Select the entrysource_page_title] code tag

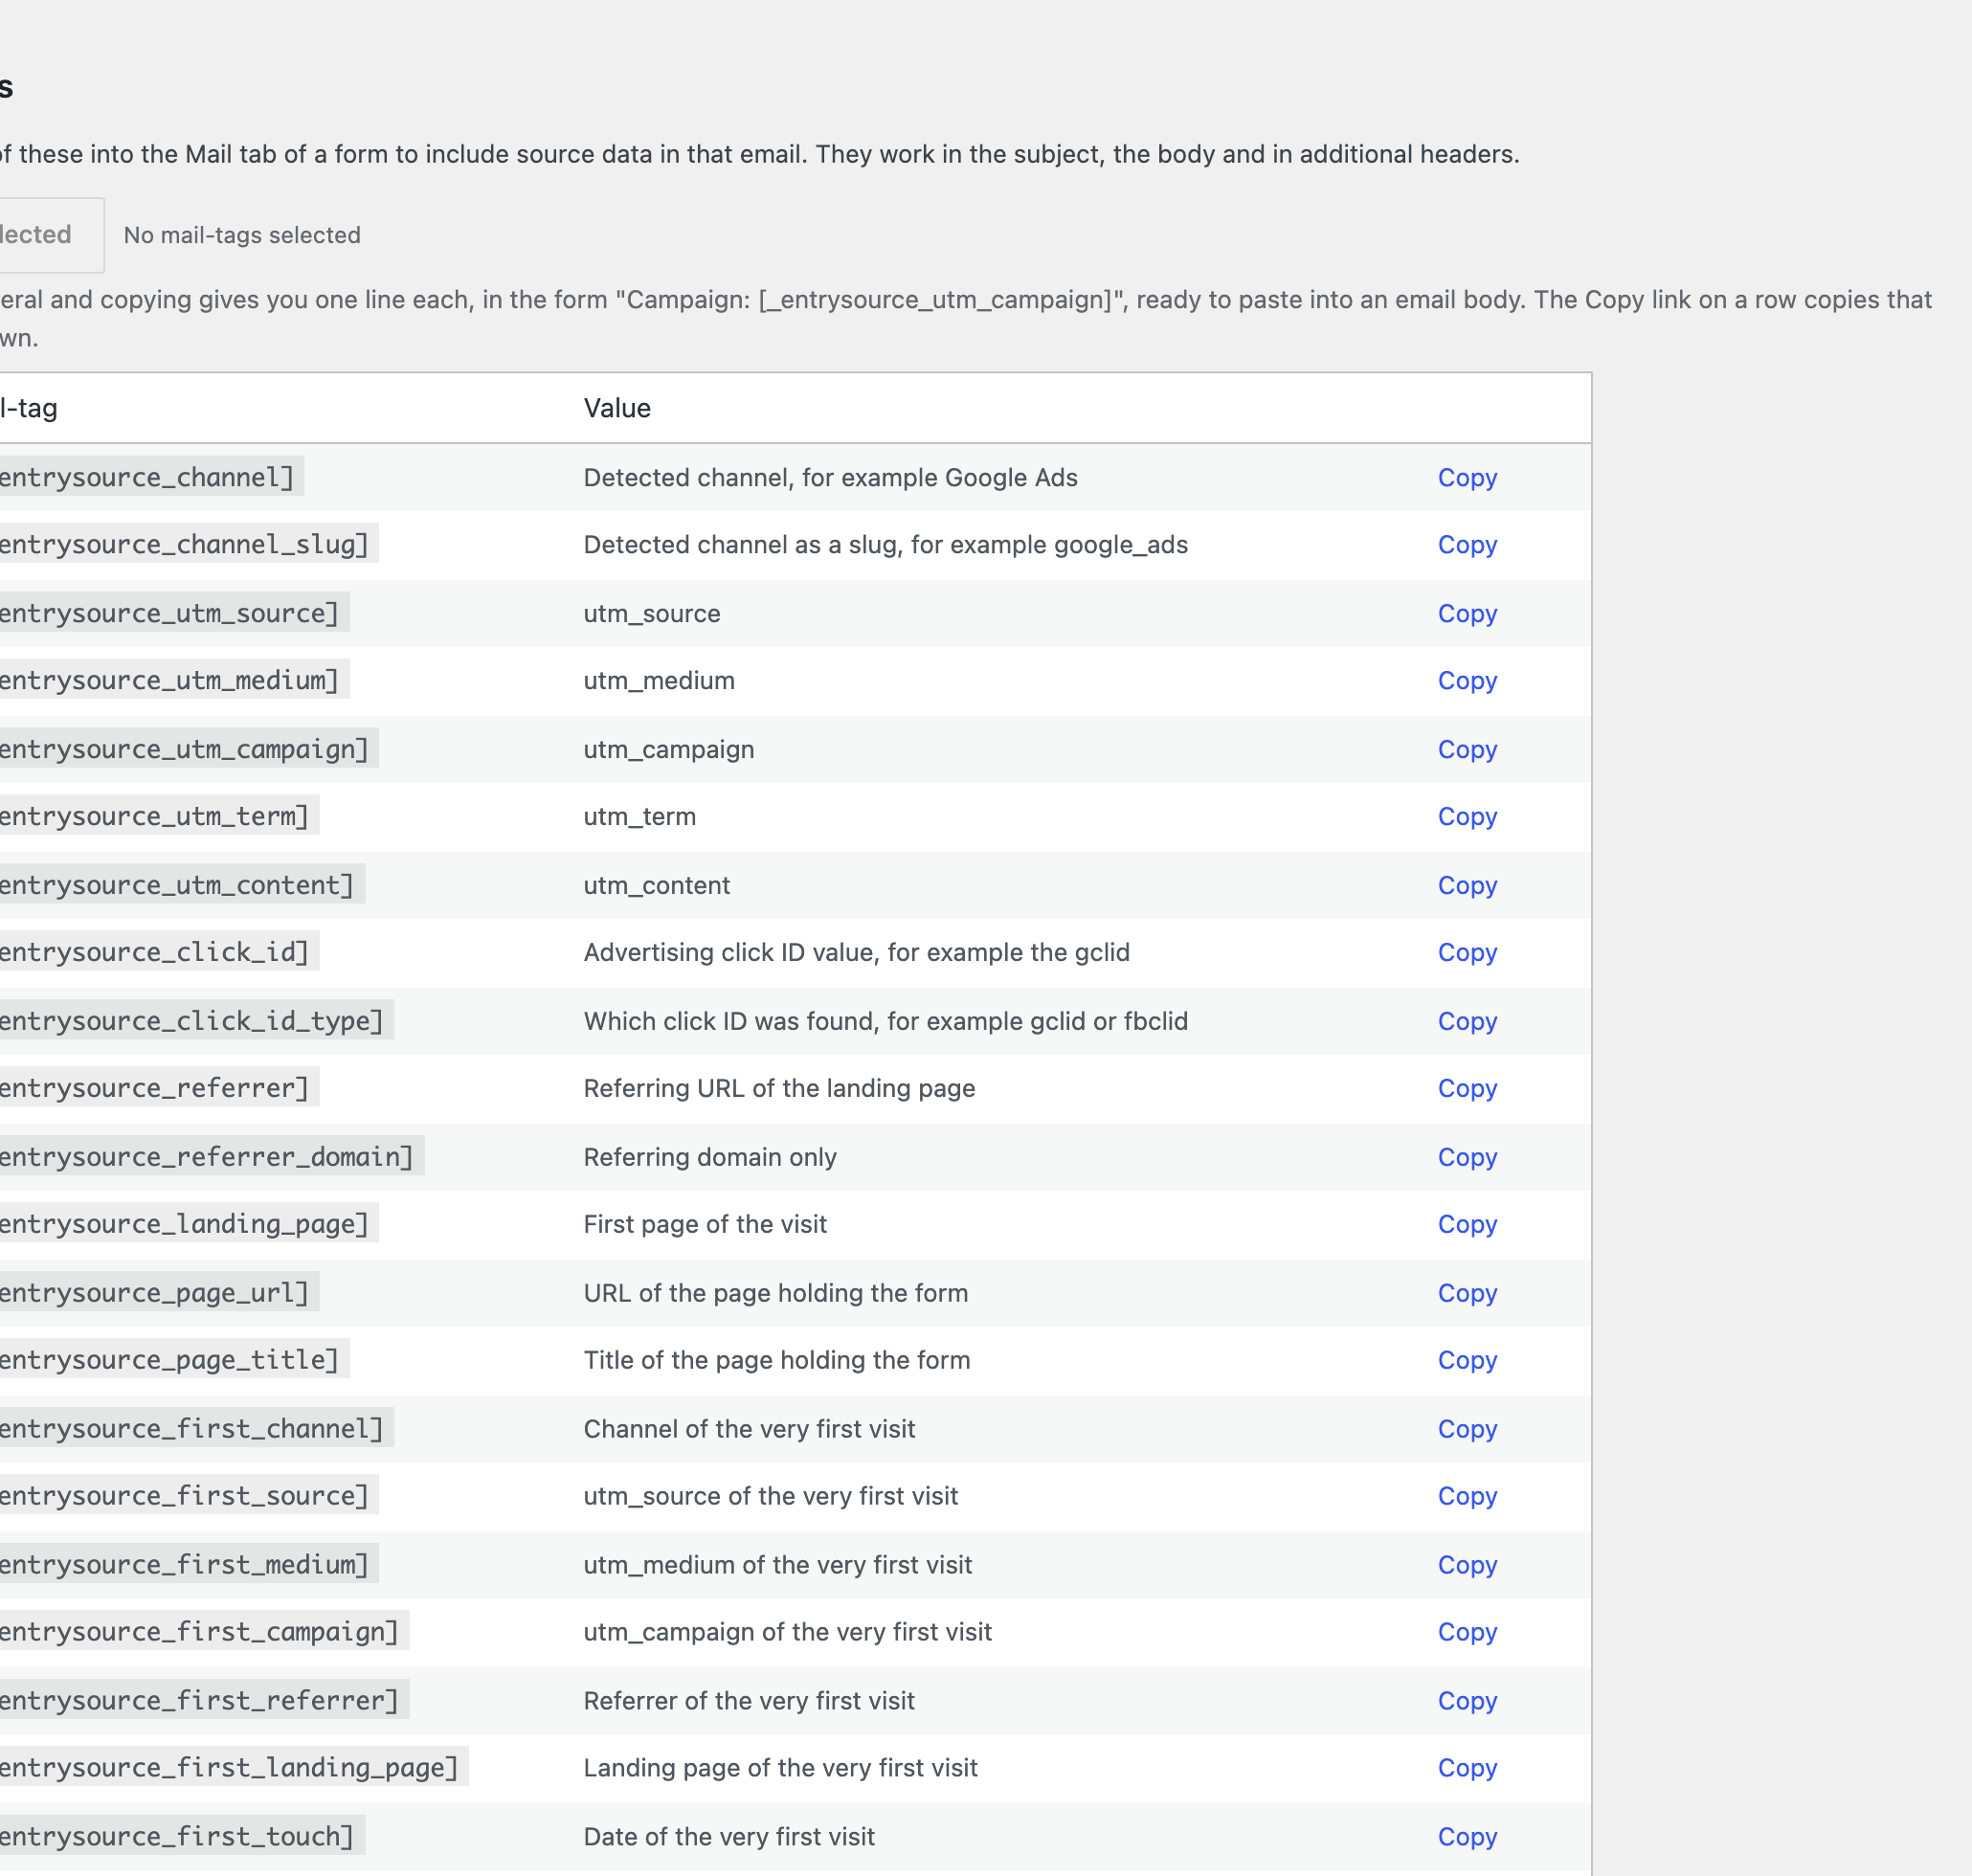pos(173,1360)
